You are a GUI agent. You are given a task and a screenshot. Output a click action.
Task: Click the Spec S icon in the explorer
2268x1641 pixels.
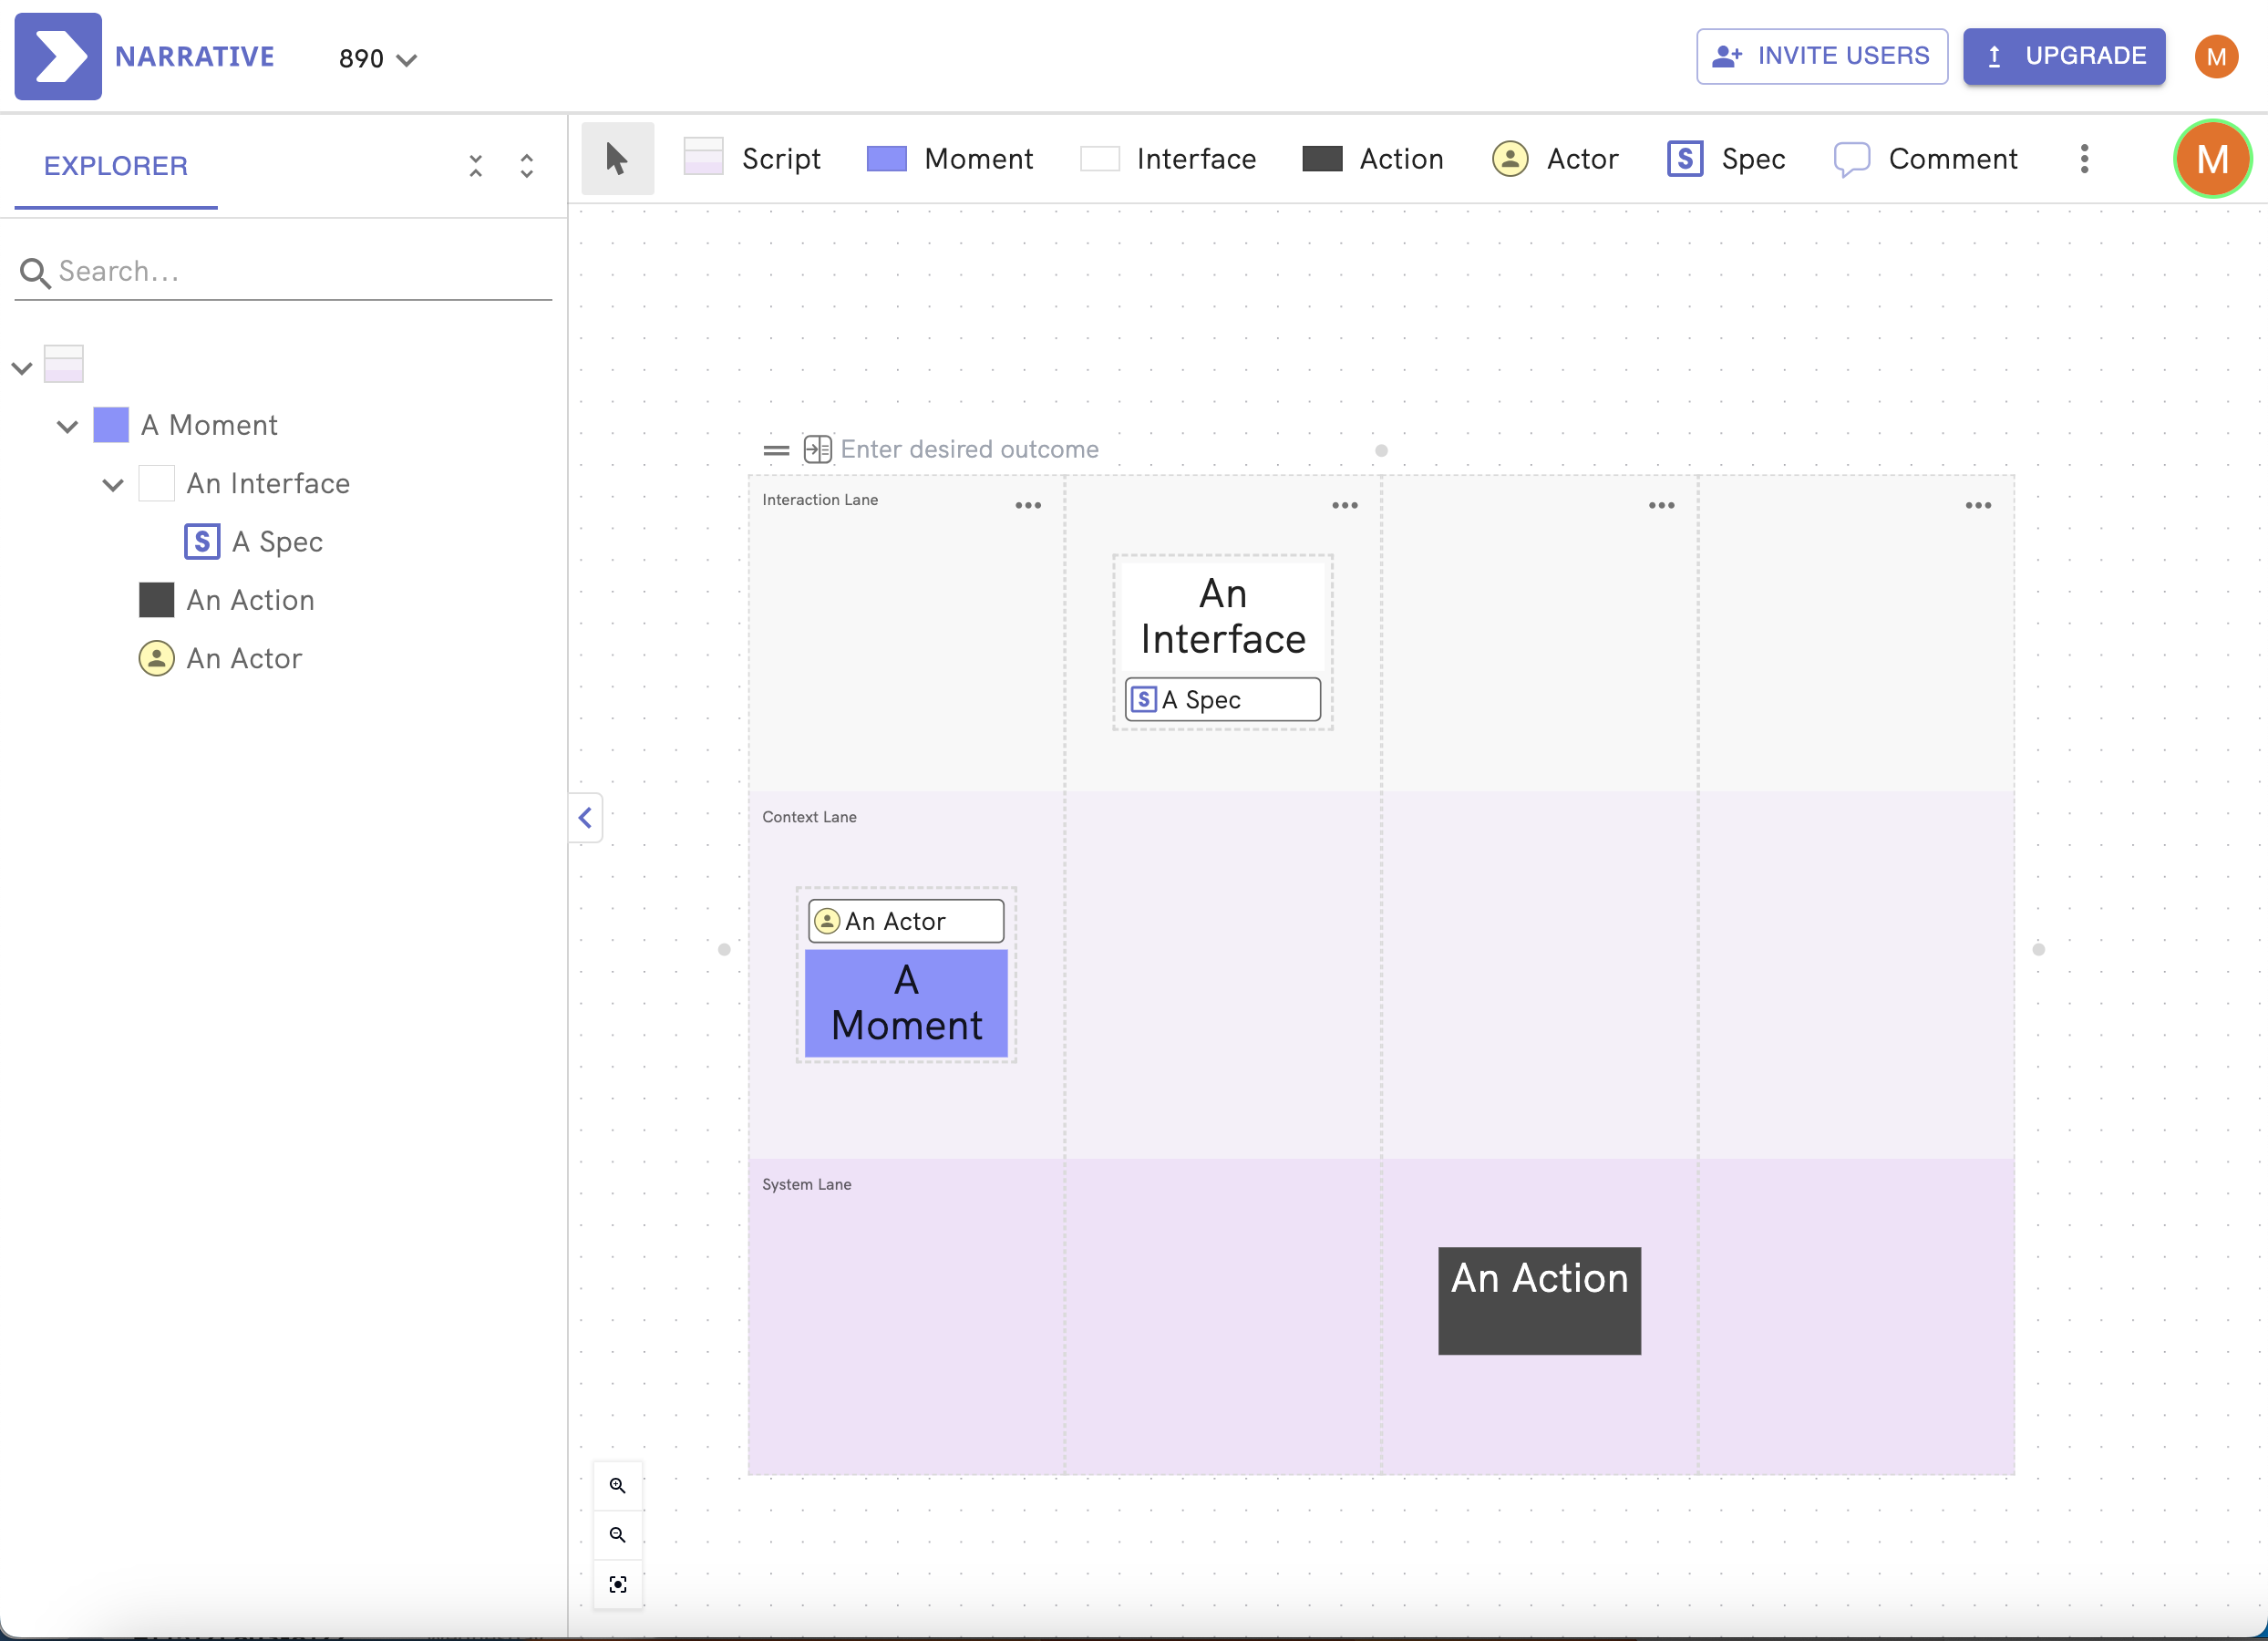click(202, 542)
